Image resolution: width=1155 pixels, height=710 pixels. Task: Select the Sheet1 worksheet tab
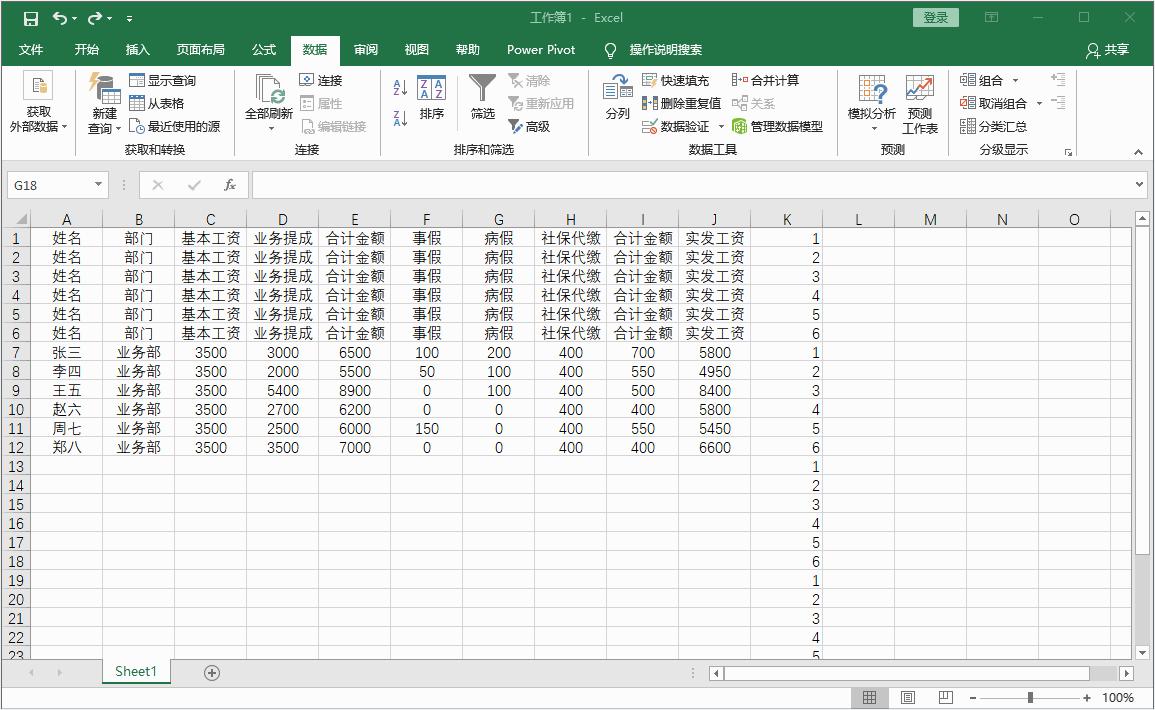(x=136, y=671)
